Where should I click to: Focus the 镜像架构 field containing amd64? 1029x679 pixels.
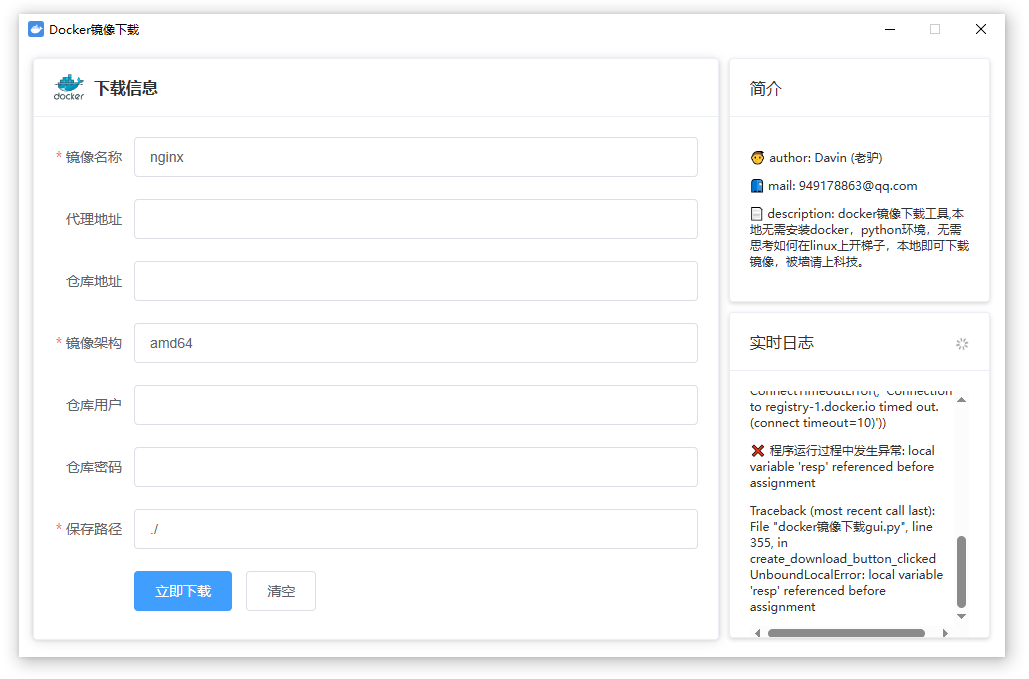pyautogui.click(x=415, y=343)
